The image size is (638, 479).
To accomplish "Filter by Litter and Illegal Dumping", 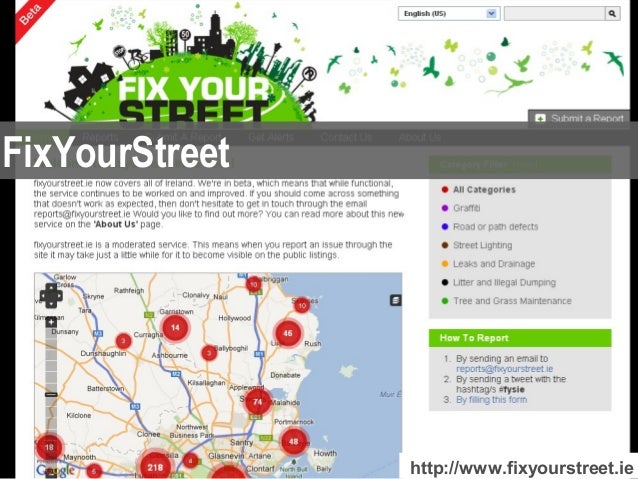I will click(x=504, y=282).
